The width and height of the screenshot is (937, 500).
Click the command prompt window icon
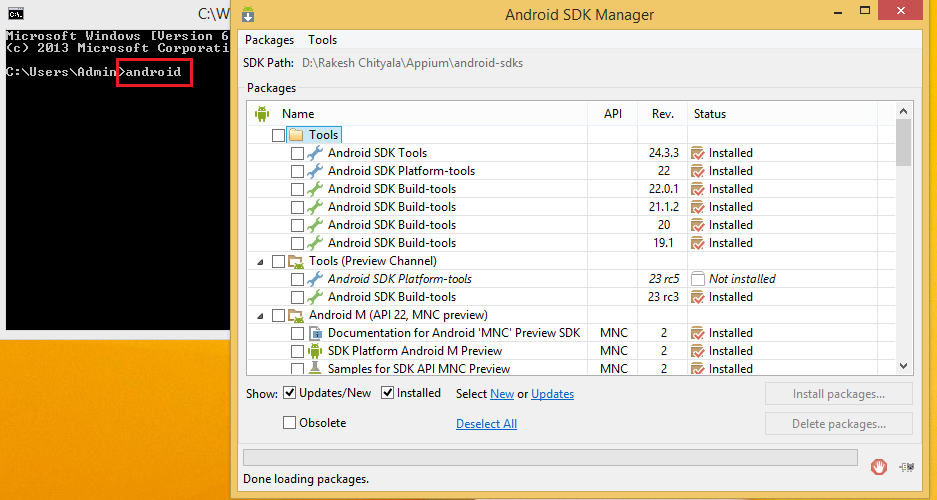pos(16,14)
